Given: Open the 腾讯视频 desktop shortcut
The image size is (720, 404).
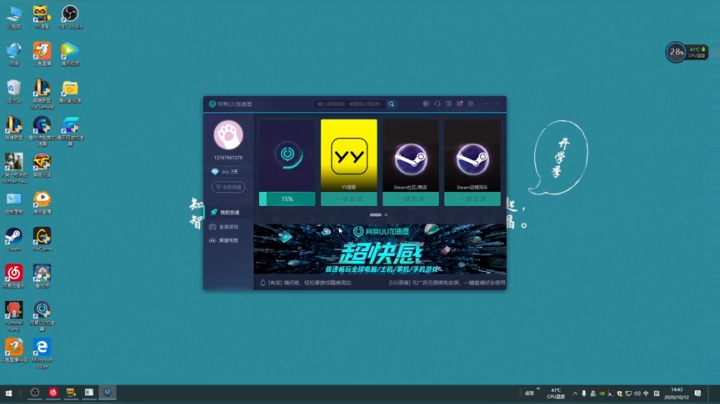Looking at the screenshot, I should (x=70, y=54).
